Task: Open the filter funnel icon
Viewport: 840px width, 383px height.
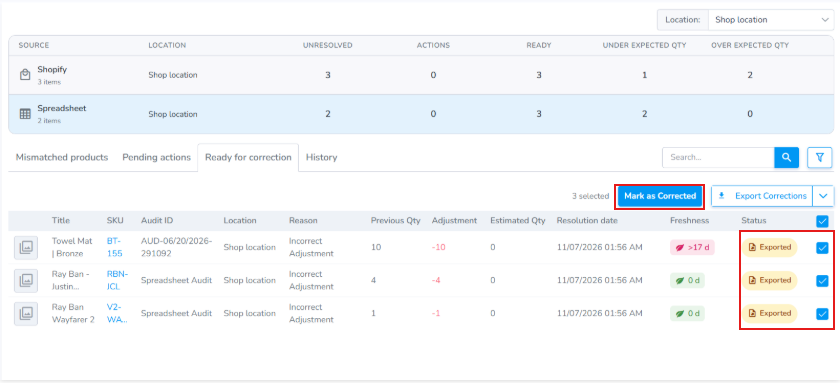Action: (820, 157)
